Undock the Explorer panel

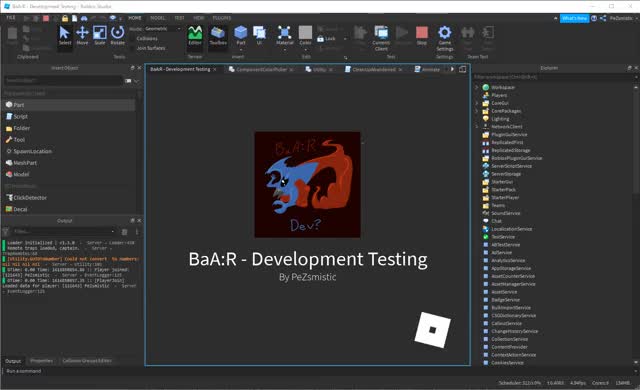tap(629, 68)
